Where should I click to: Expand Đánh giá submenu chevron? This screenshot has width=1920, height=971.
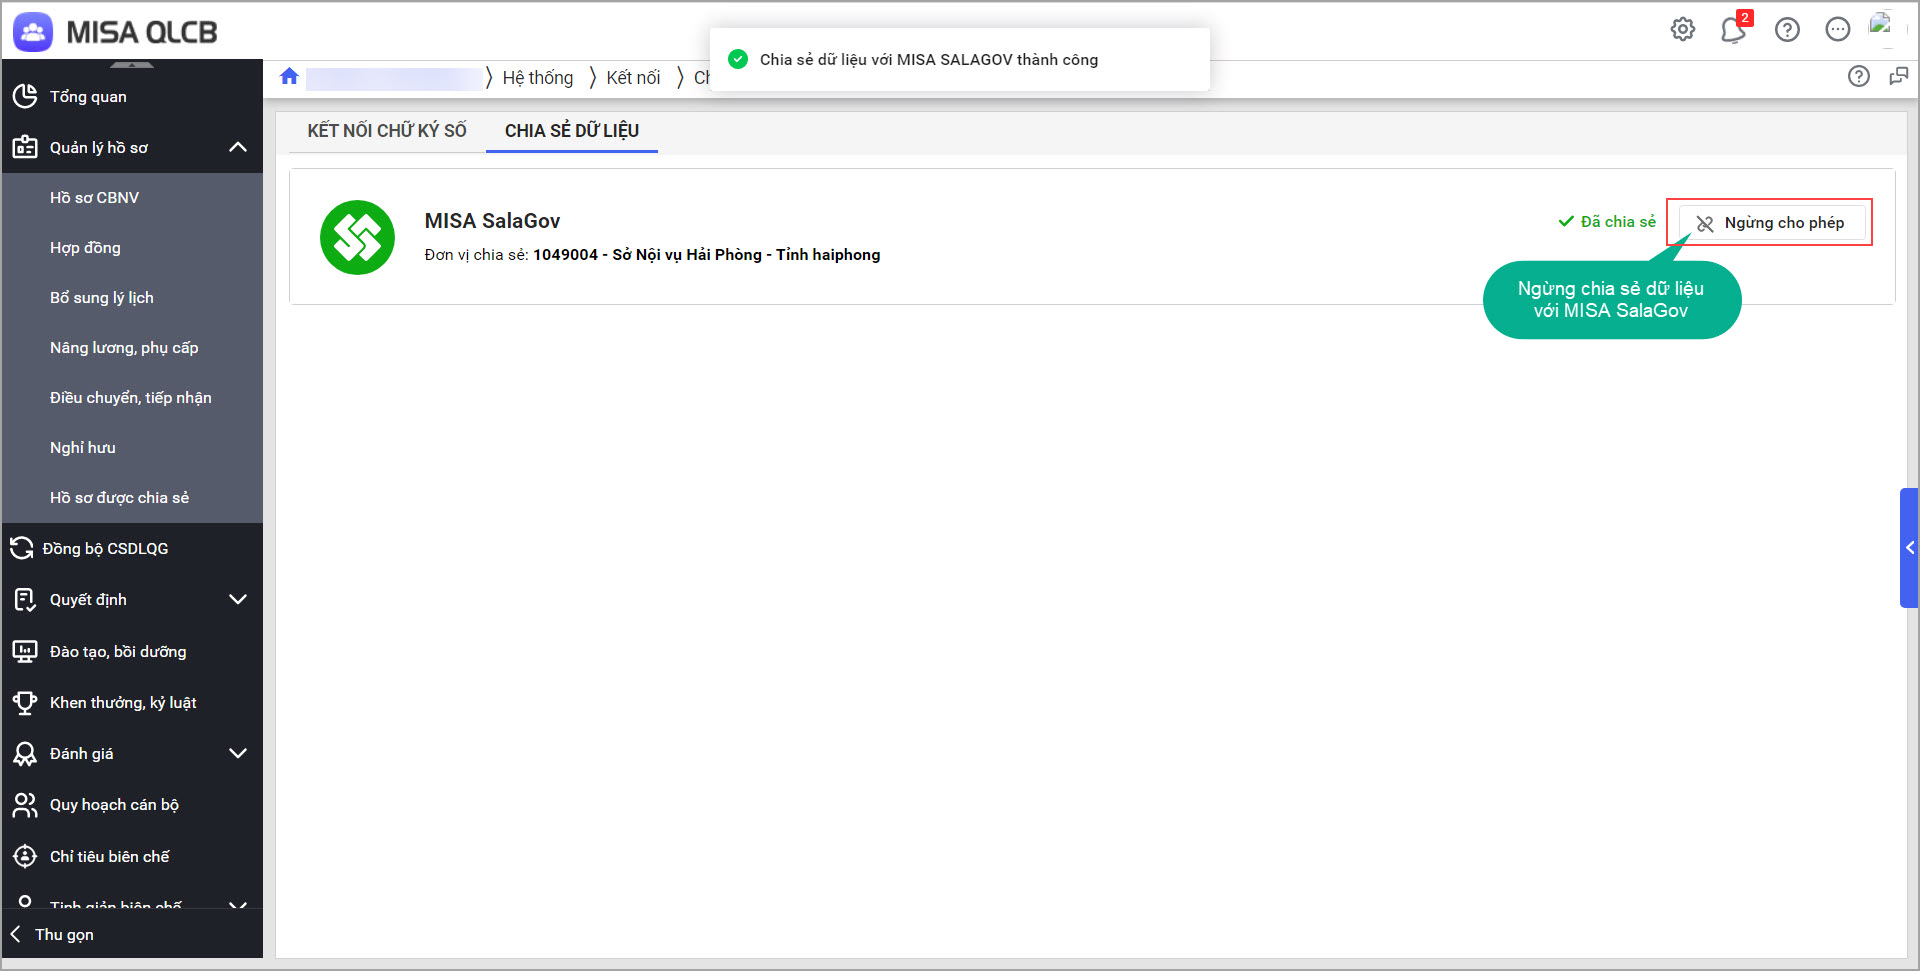(x=238, y=753)
